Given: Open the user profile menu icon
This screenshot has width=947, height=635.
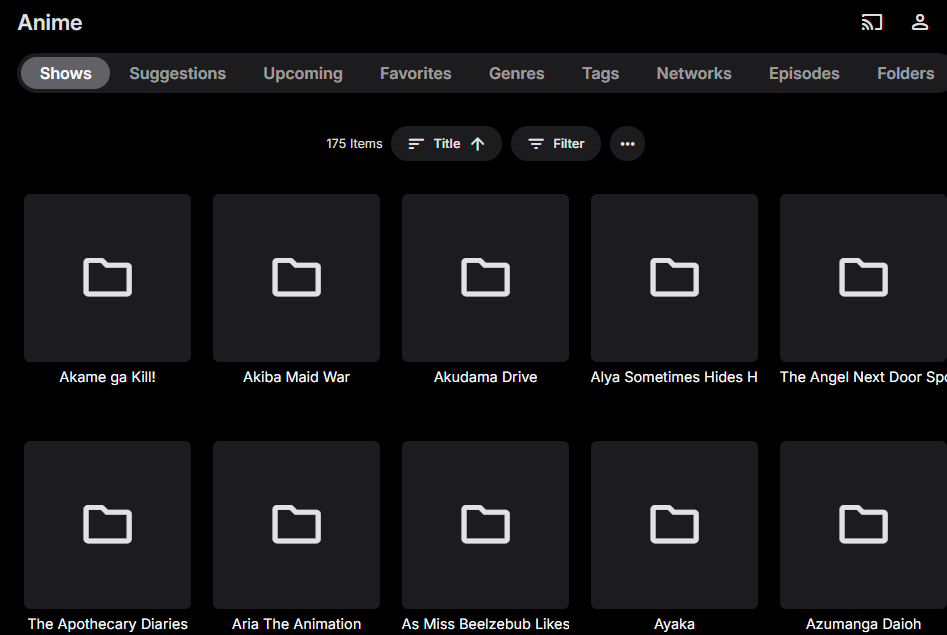Looking at the screenshot, I should coord(920,22).
